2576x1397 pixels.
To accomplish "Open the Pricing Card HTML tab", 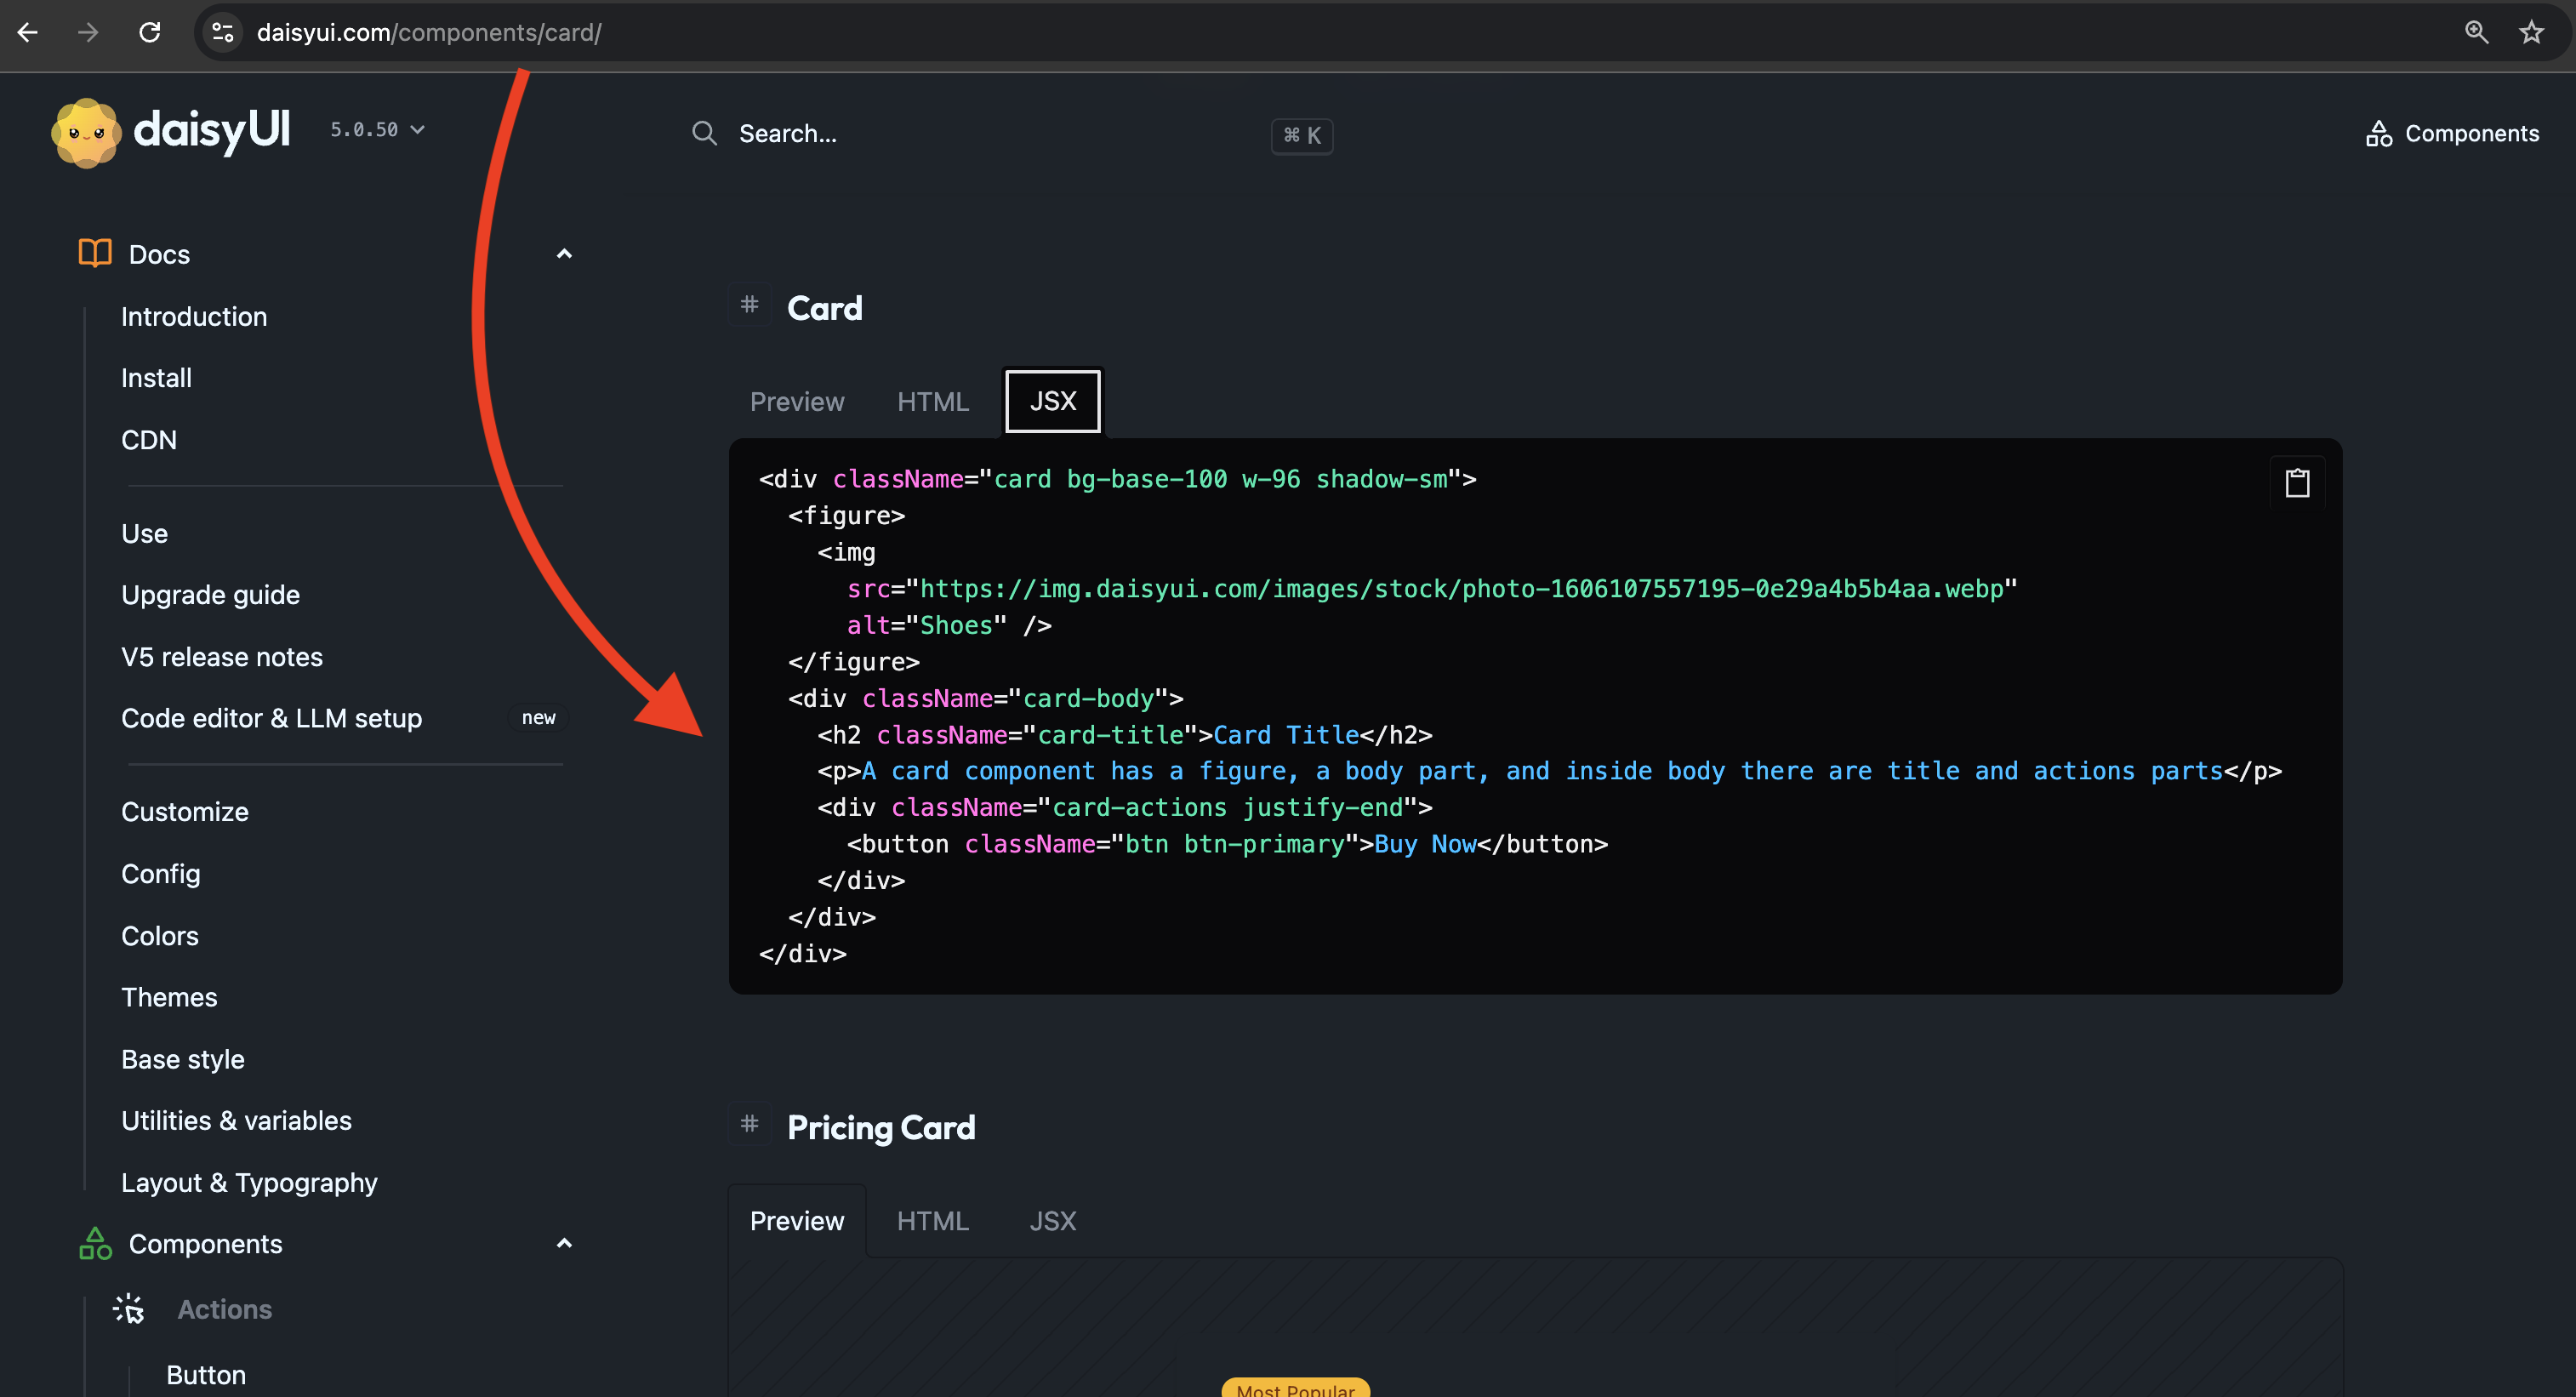I will click(933, 1221).
